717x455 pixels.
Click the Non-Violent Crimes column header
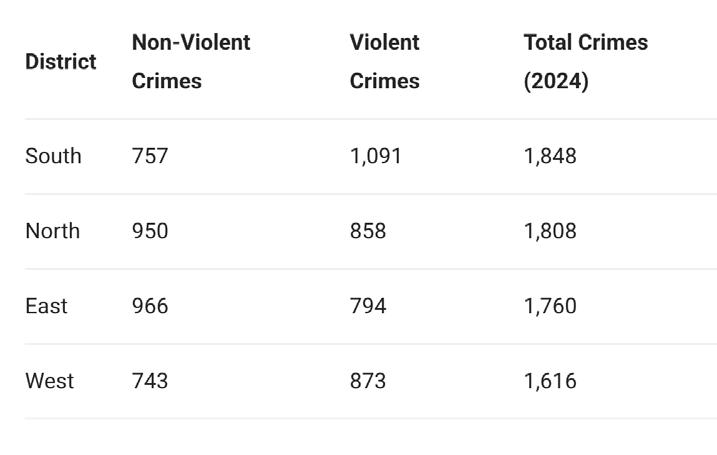coord(191,62)
